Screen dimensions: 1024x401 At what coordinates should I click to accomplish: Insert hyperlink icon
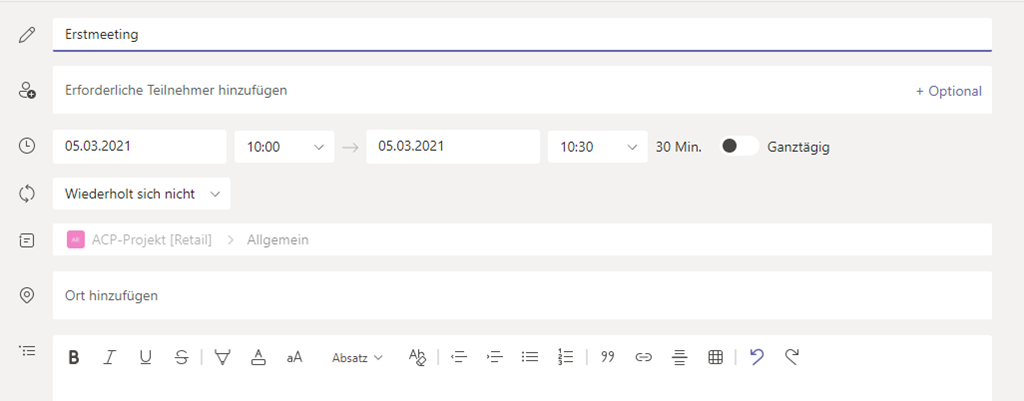point(644,357)
